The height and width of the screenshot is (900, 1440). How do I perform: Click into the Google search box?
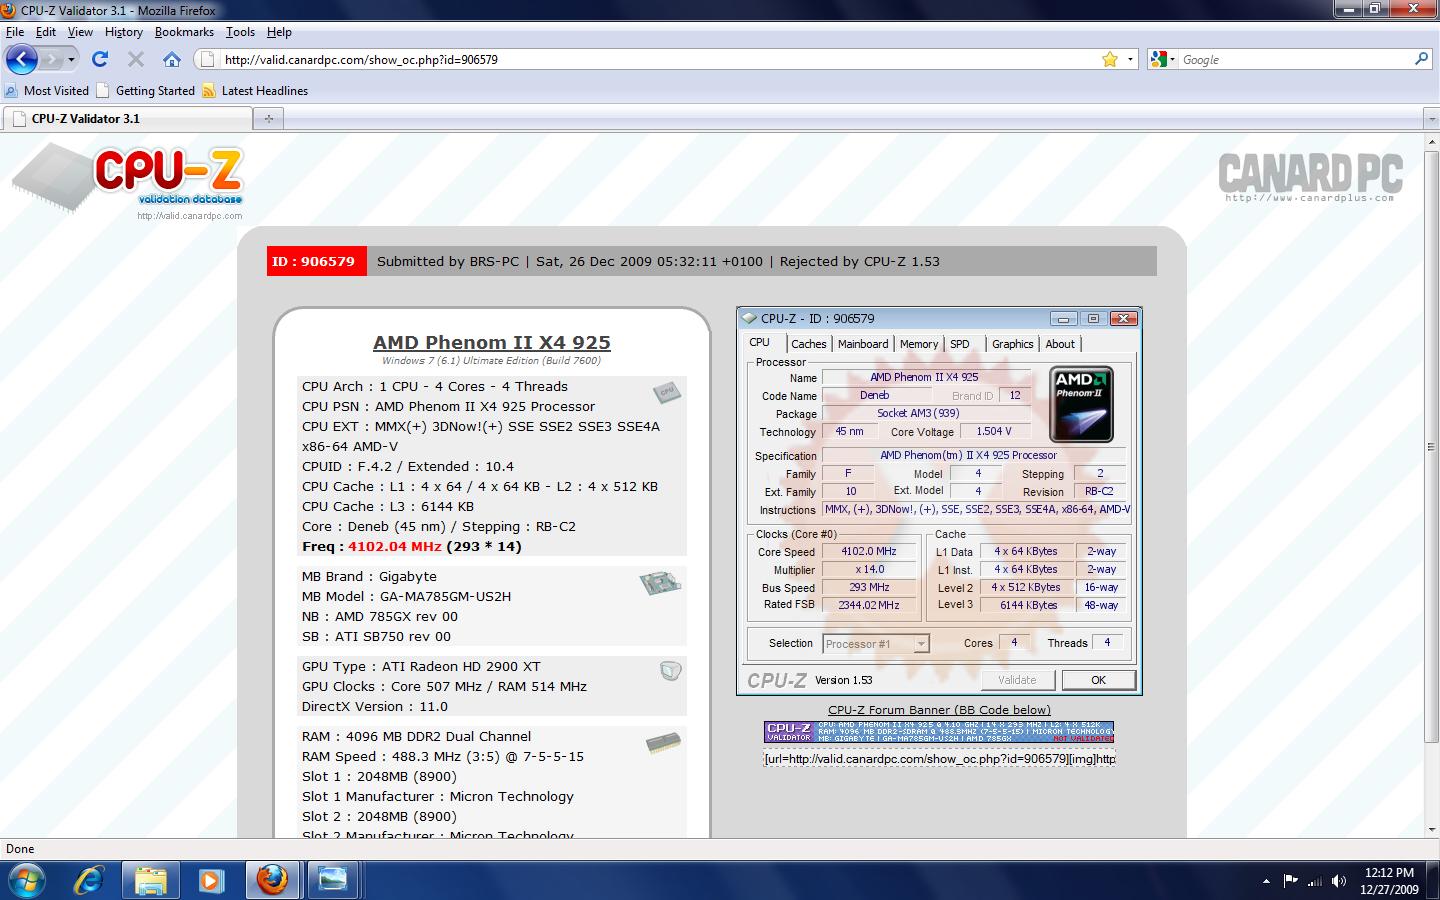tap(1295, 59)
